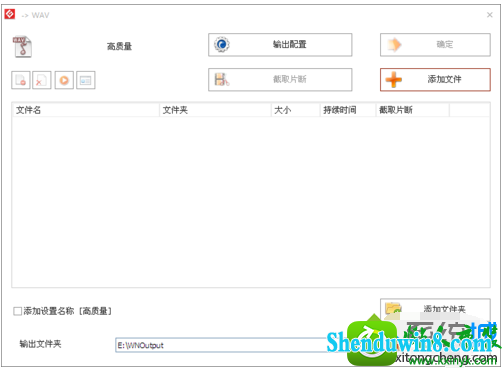Click the media info toolbar icon

[x=86, y=80]
